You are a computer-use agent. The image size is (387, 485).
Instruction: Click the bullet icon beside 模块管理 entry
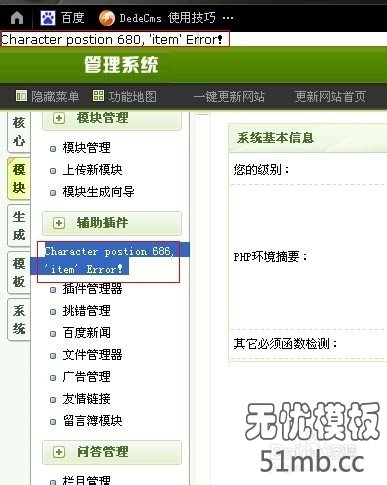(x=53, y=149)
